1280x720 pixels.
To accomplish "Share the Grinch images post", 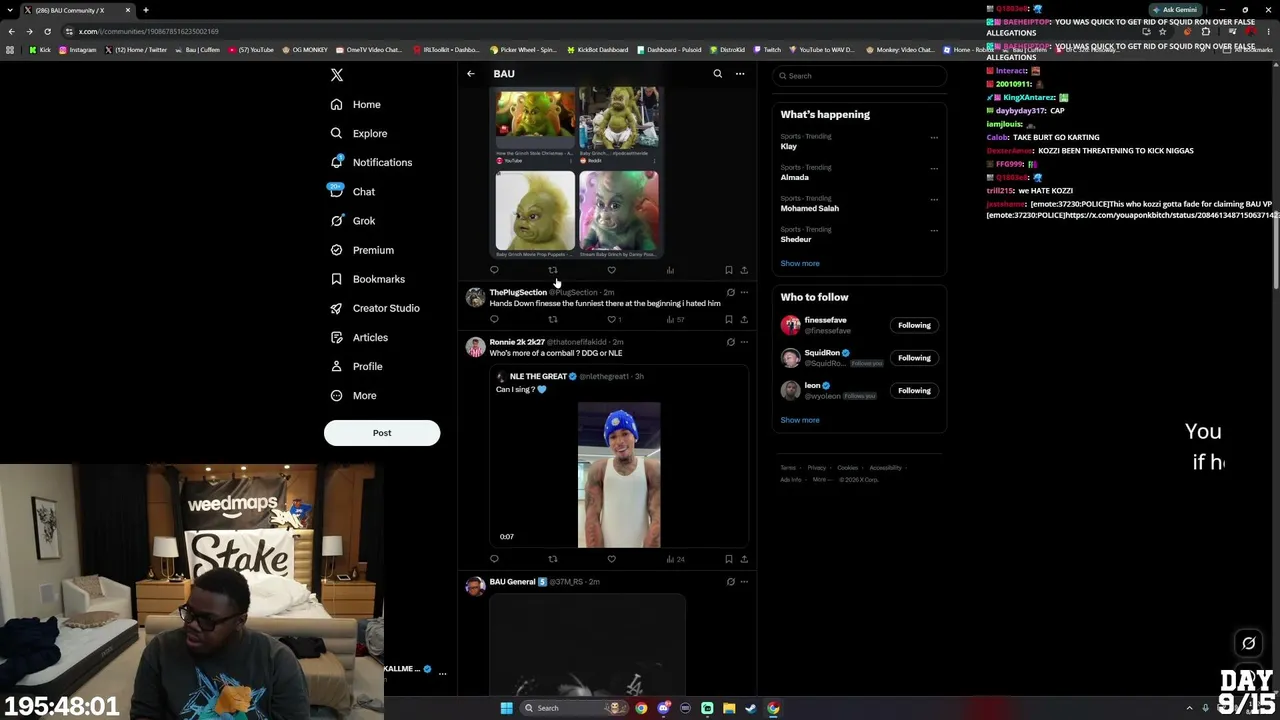I will pos(744,270).
